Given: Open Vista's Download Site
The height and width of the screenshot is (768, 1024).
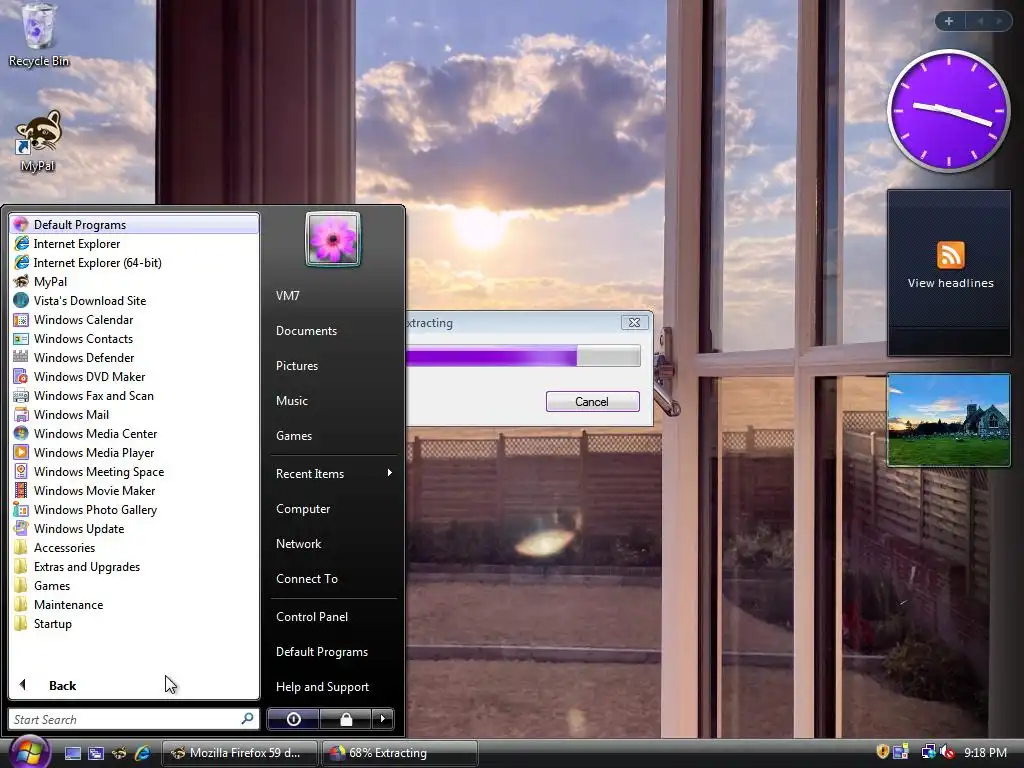Looking at the screenshot, I should click(x=134, y=300).
